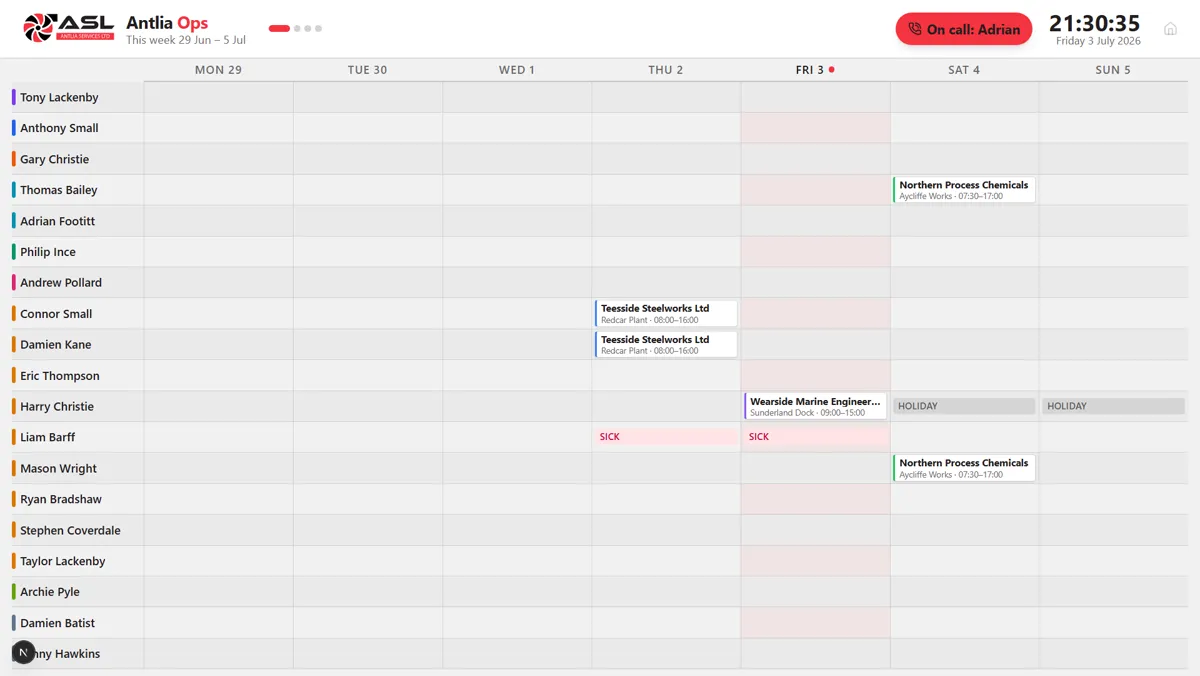Select the Archie Pyle row name

pyautogui.click(x=50, y=591)
